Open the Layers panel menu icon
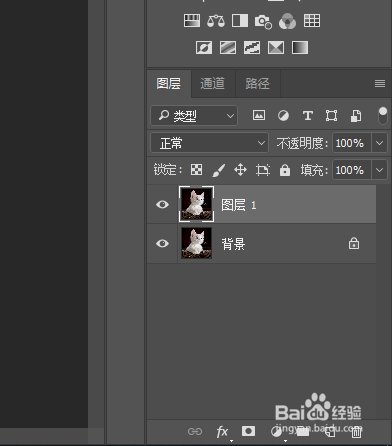392x446 pixels. pos(380,83)
